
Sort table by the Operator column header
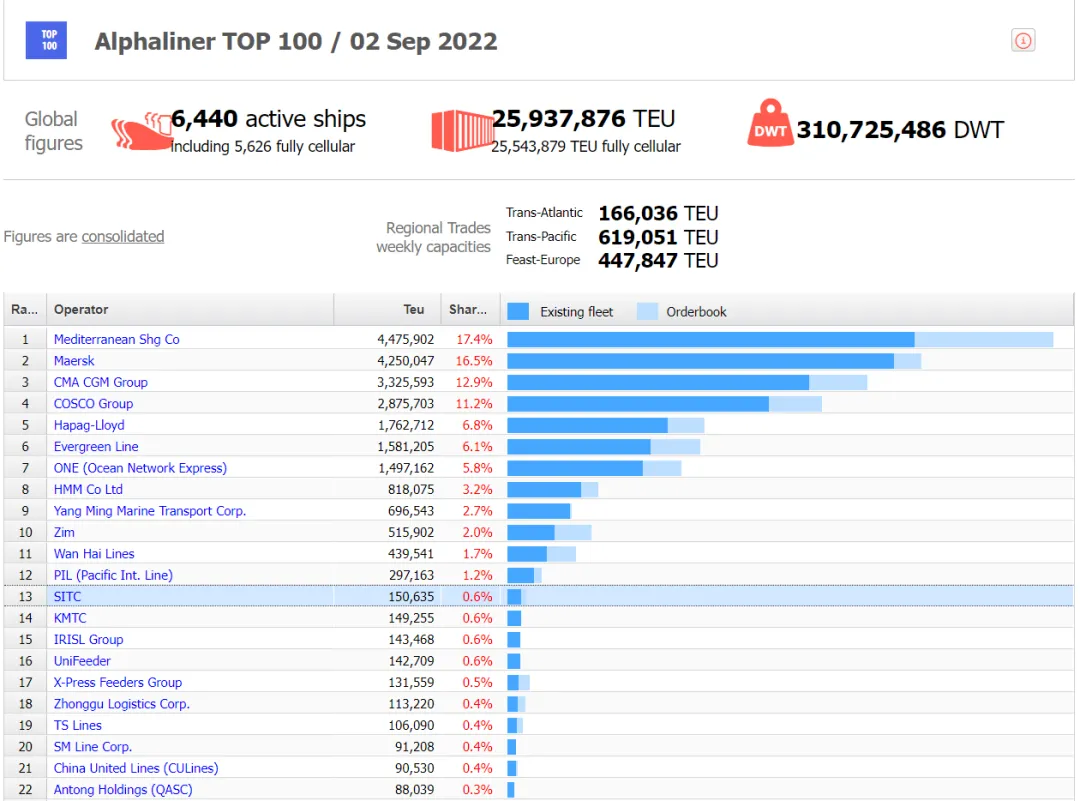click(x=190, y=309)
